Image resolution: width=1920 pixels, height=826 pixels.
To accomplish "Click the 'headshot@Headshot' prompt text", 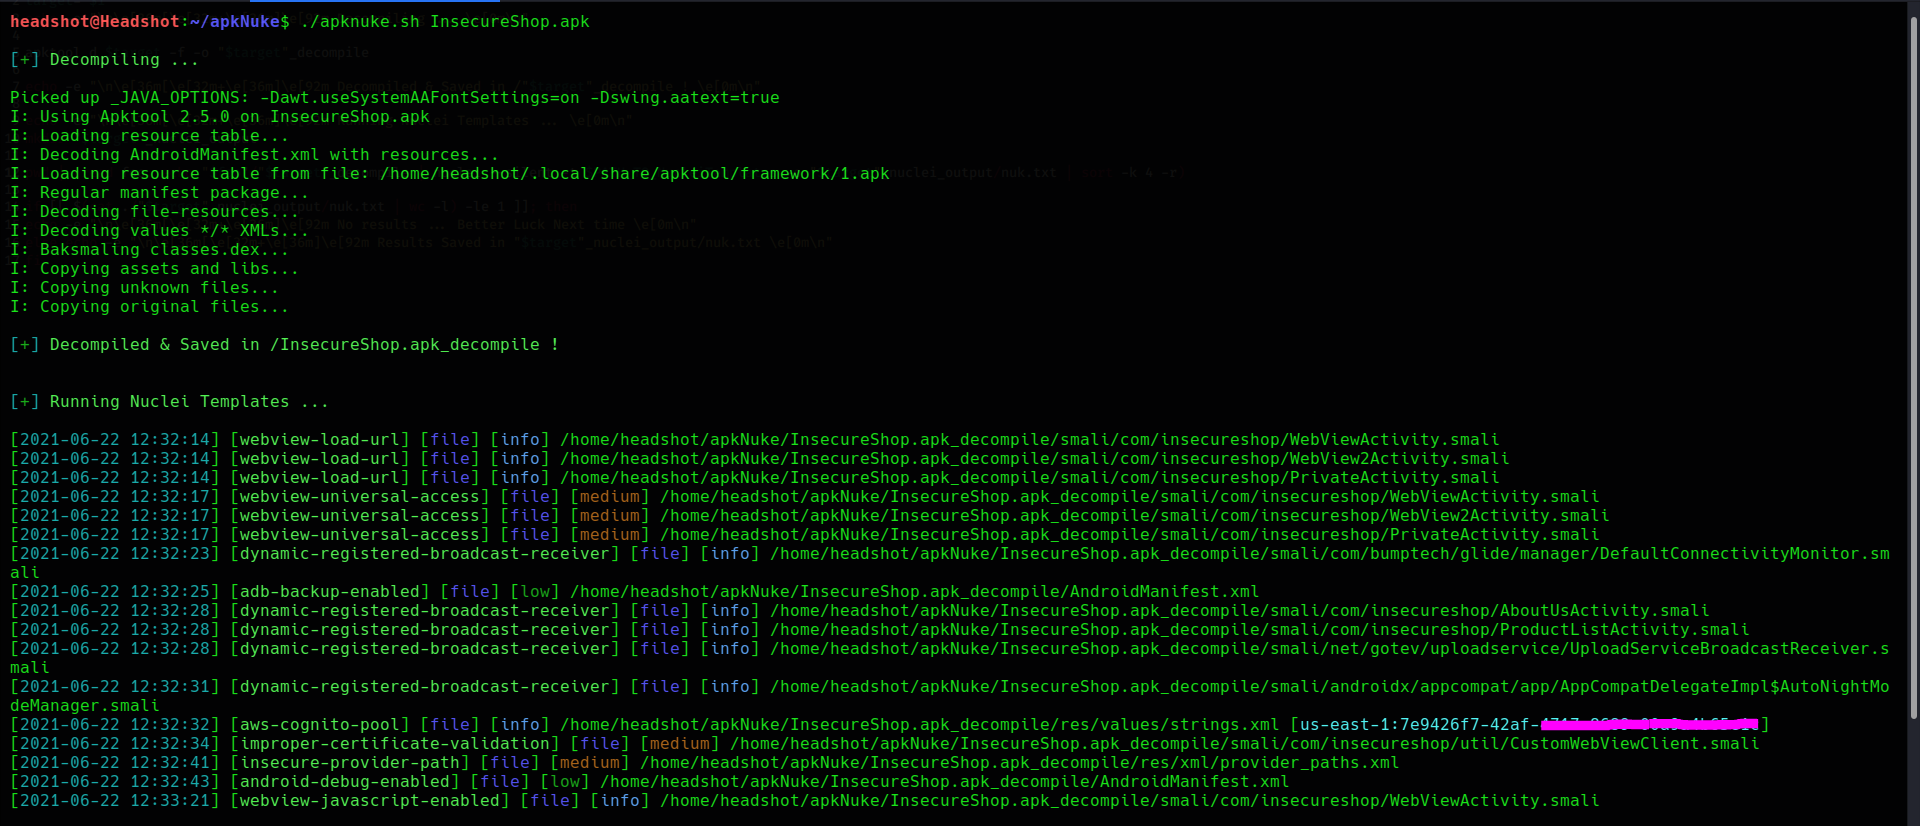I will [x=95, y=22].
